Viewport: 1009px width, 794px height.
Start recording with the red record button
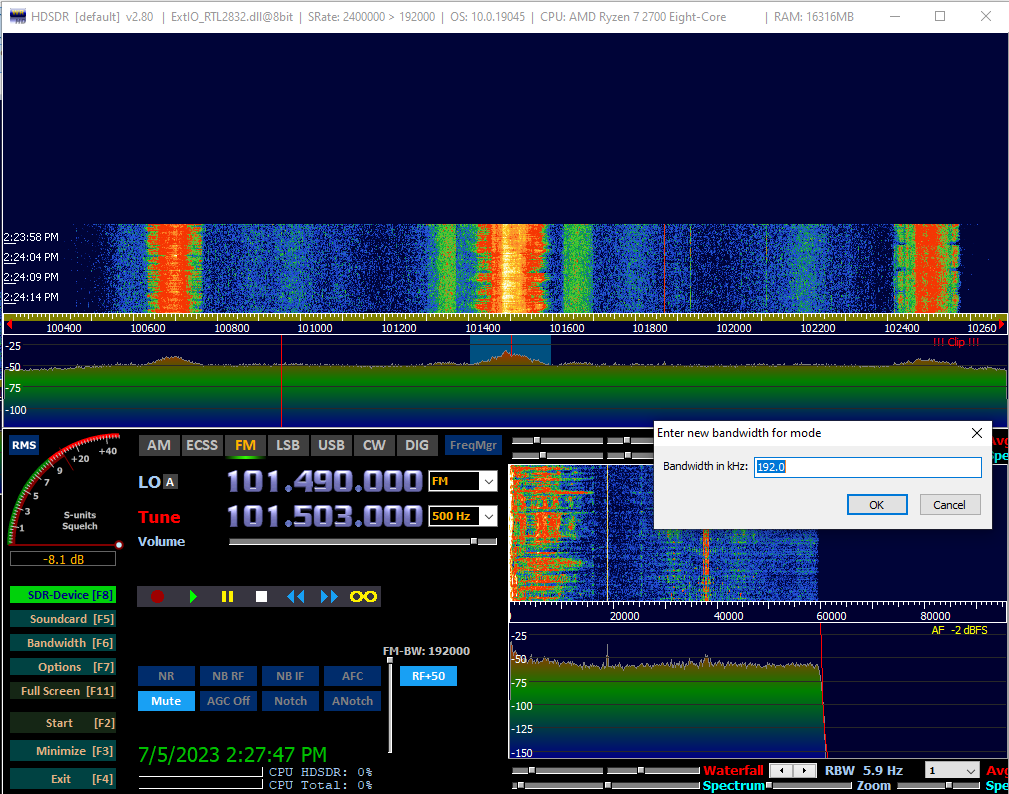click(x=158, y=596)
